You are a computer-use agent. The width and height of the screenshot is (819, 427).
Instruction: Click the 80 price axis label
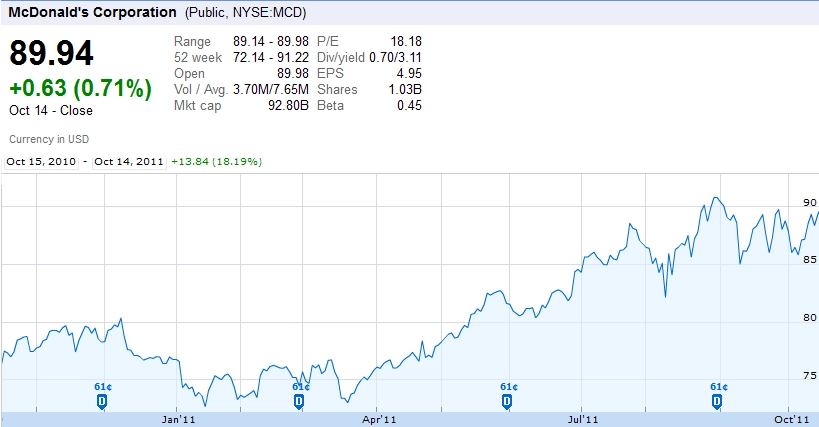click(x=810, y=317)
